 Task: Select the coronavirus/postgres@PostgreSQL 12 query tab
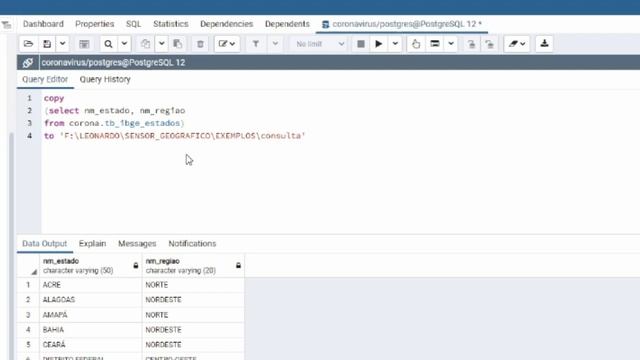pos(402,24)
